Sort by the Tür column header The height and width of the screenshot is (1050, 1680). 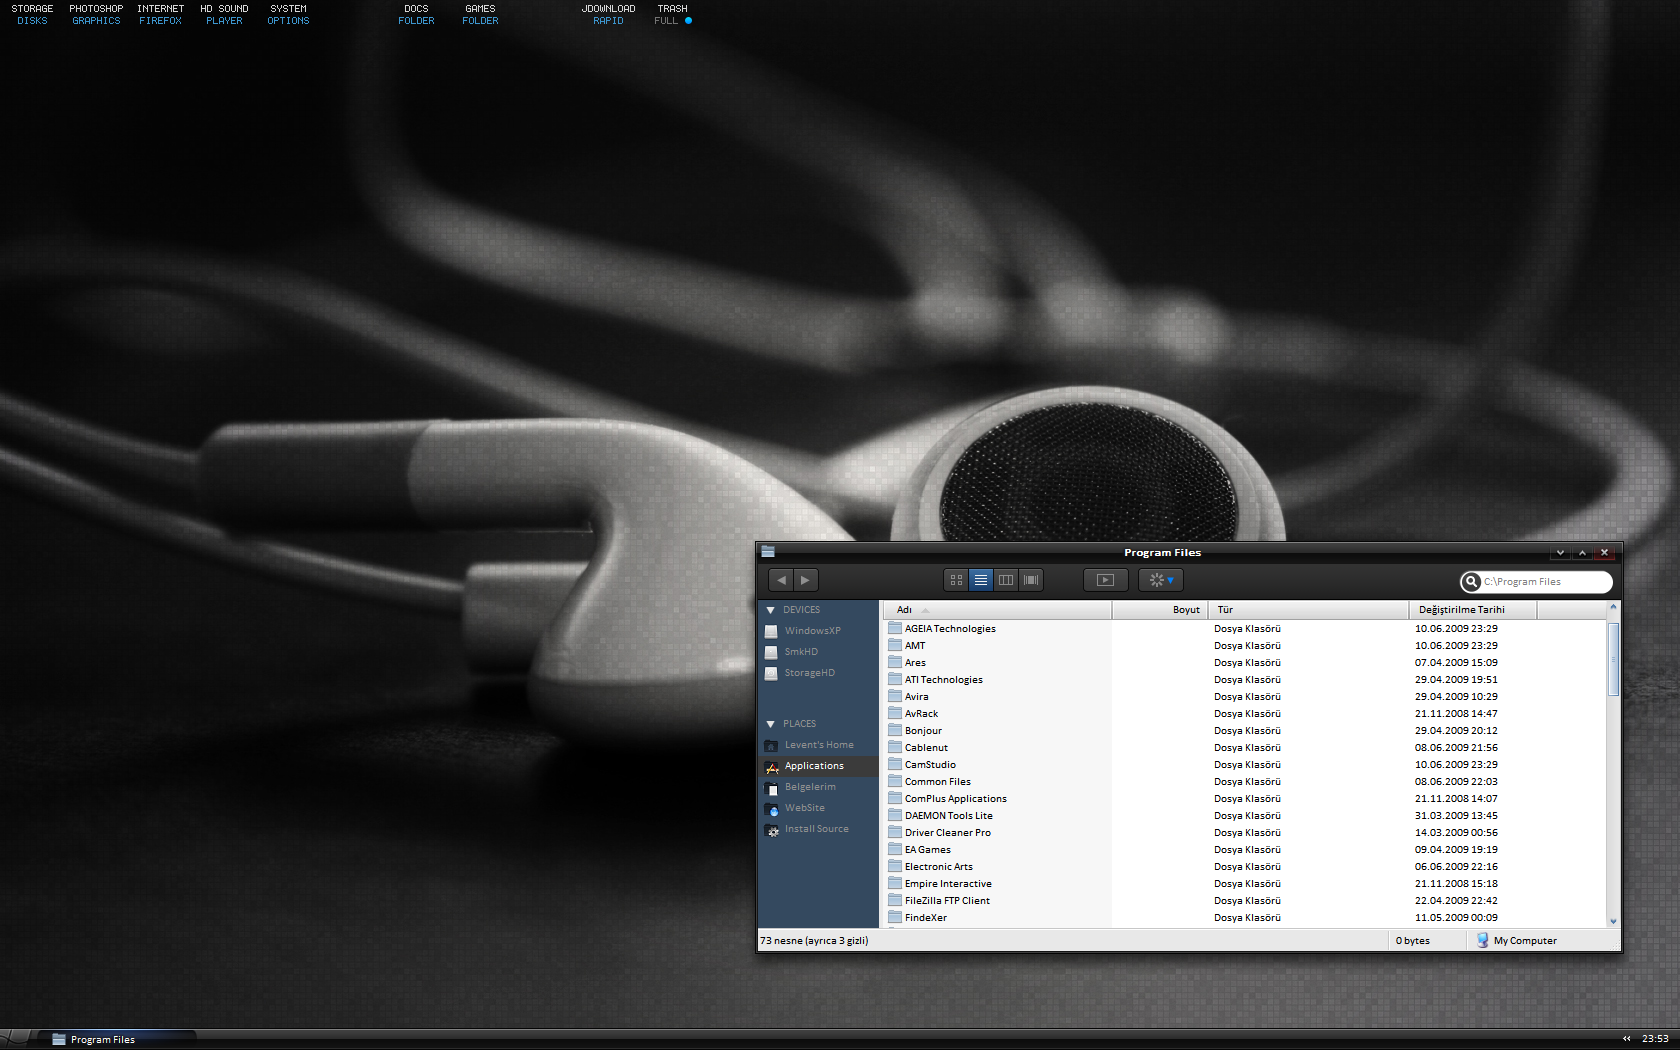tap(1308, 610)
